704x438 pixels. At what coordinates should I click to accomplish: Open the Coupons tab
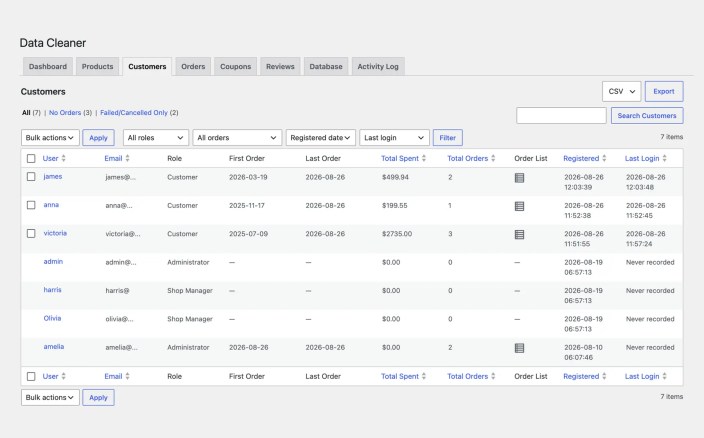click(235, 66)
